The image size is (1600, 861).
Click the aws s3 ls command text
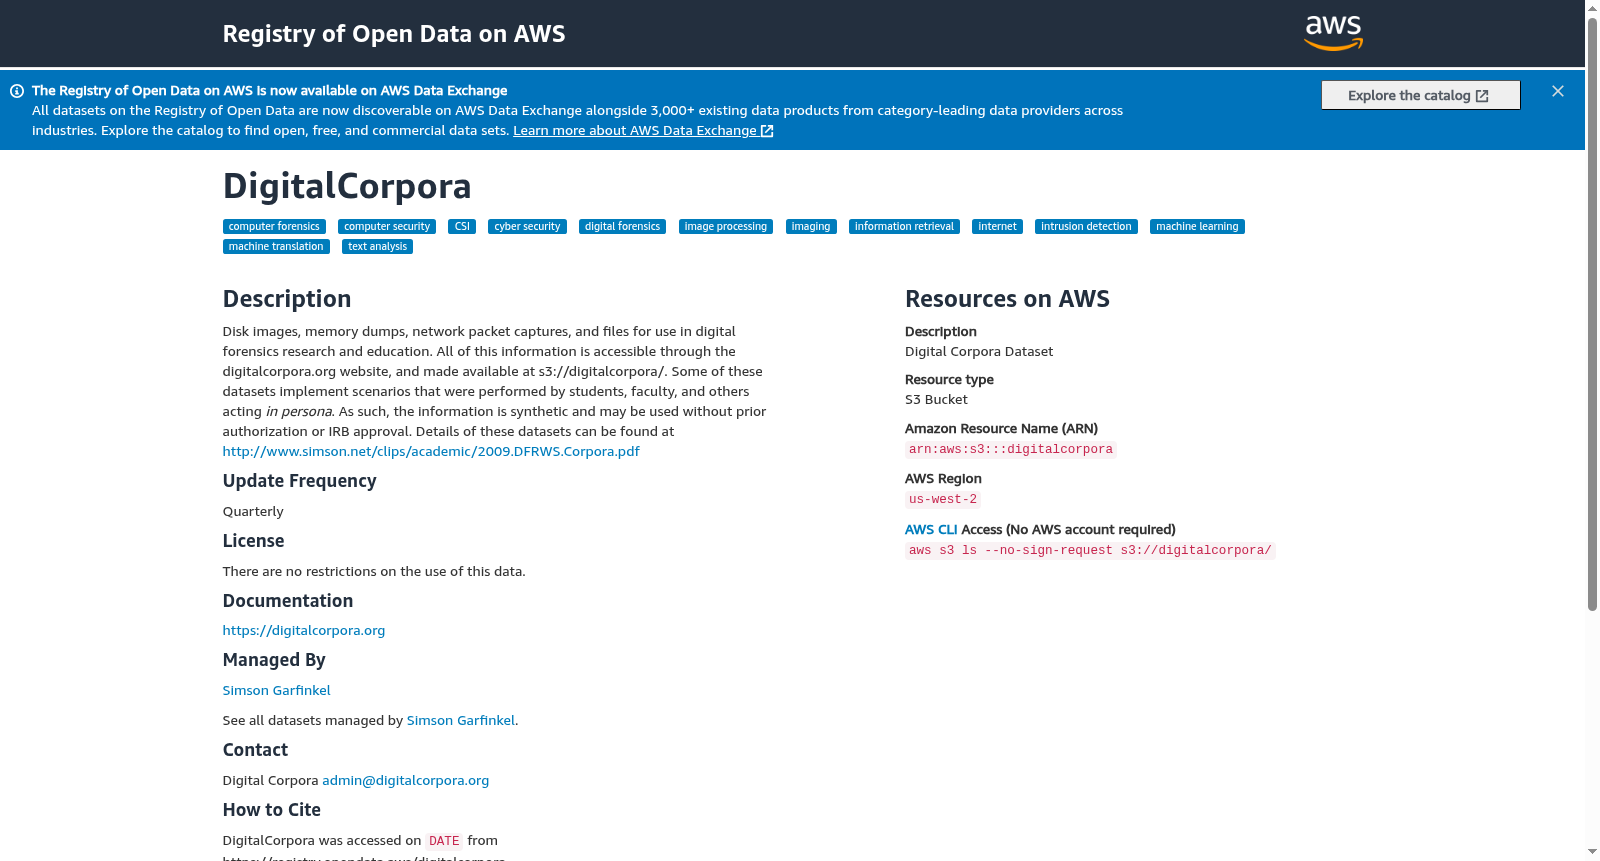[1090, 551]
